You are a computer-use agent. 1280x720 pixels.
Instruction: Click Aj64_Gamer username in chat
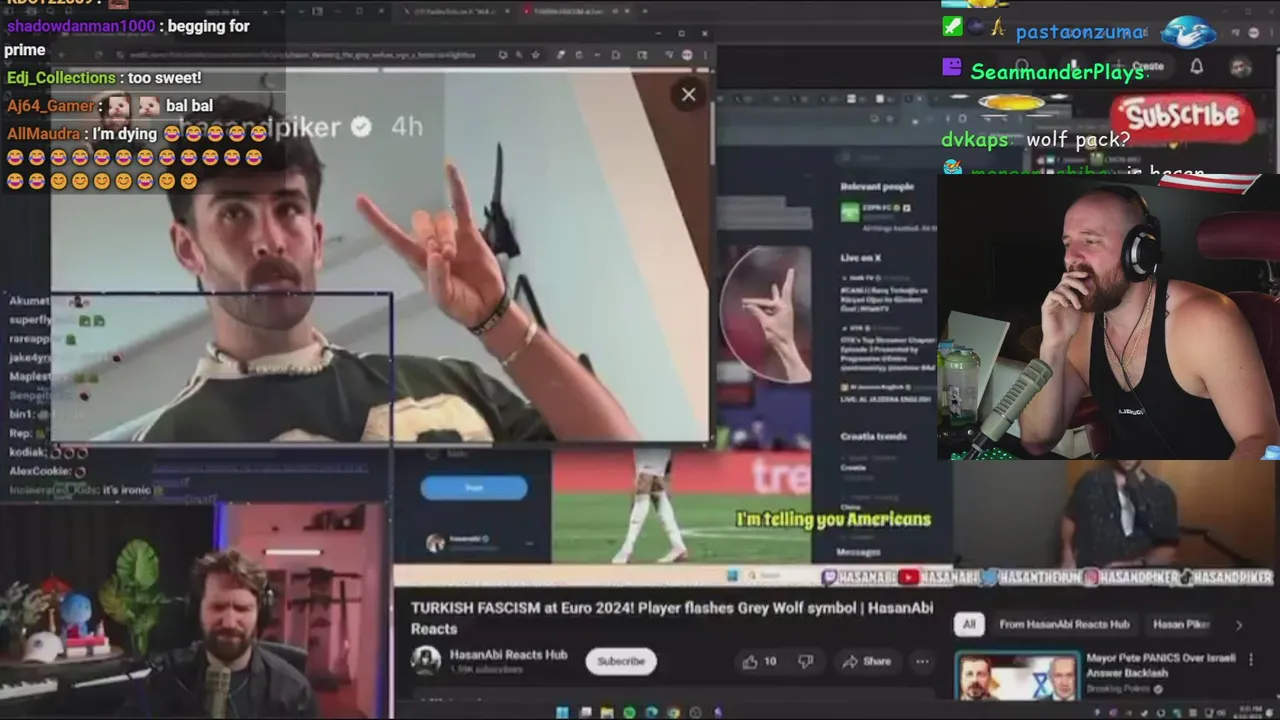pyautogui.click(x=50, y=106)
